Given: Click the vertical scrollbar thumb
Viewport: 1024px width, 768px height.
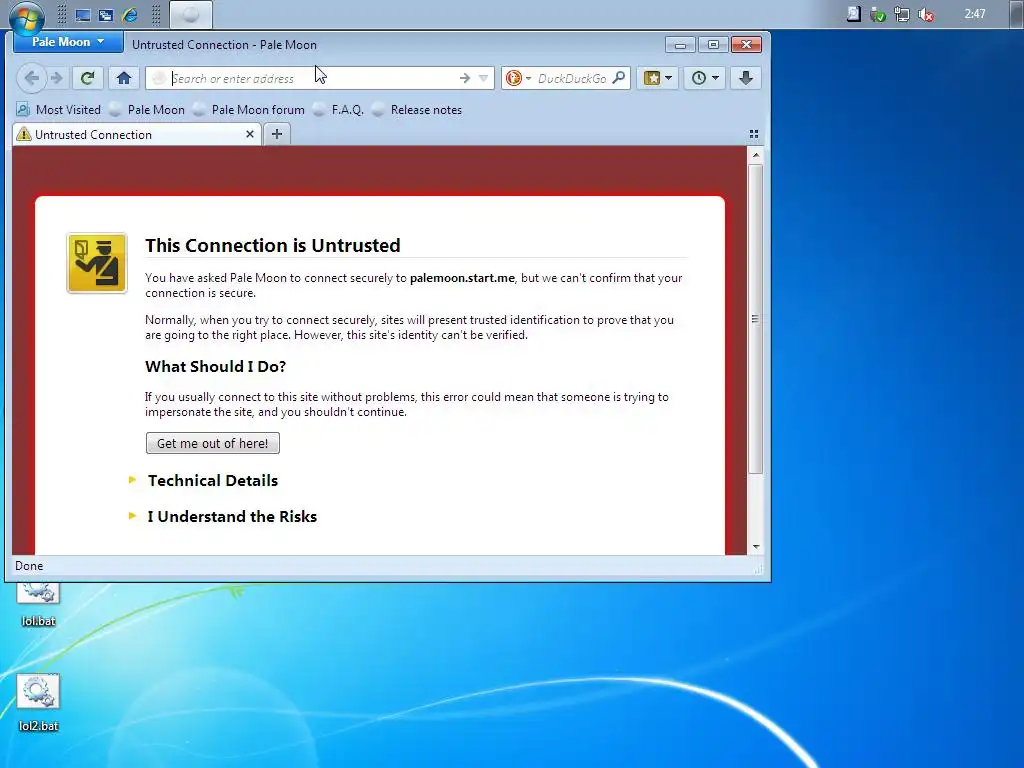Looking at the screenshot, I should click(756, 319).
